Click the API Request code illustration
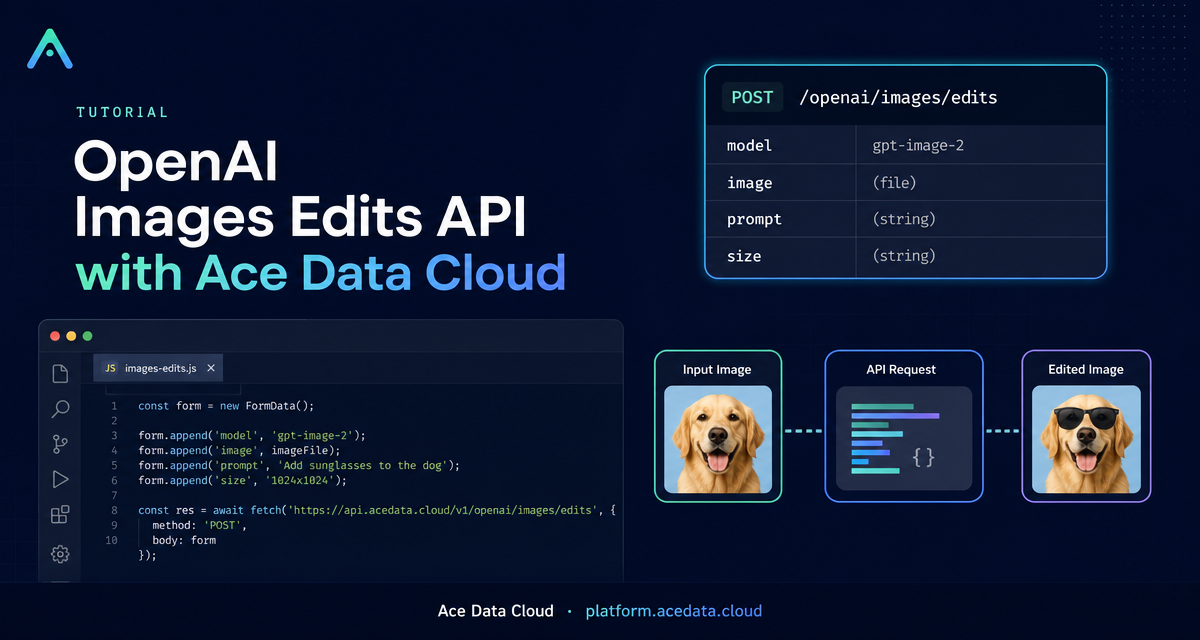 click(x=904, y=438)
